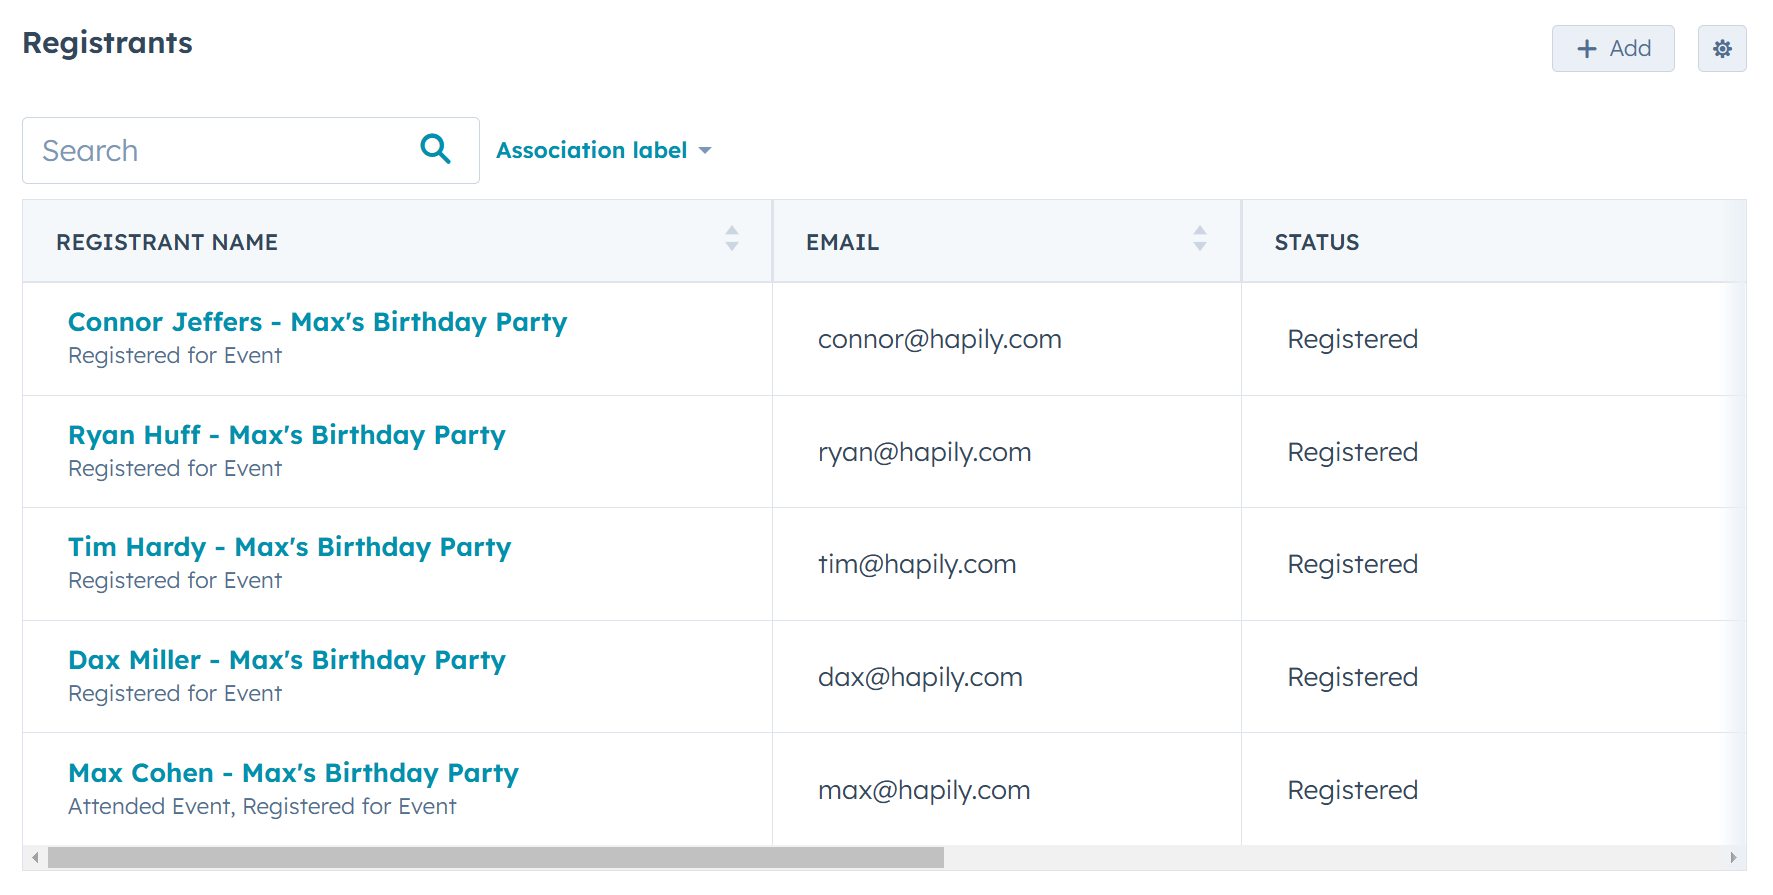
Task: Click the Email column header text
Action: 842,243
